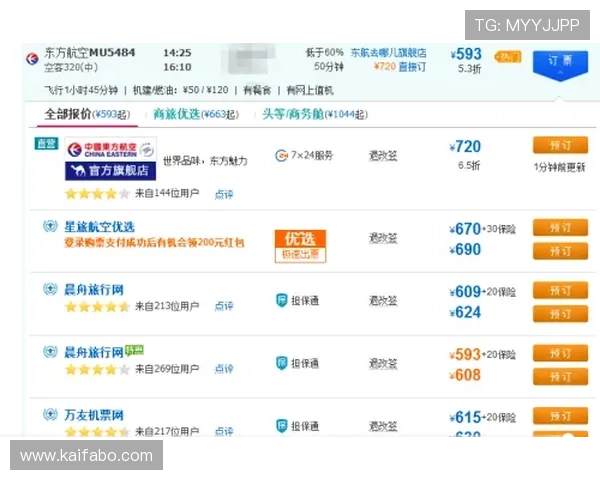Click the 优选 极速出票 badge
Screen dimensions: 600x480
300,246
